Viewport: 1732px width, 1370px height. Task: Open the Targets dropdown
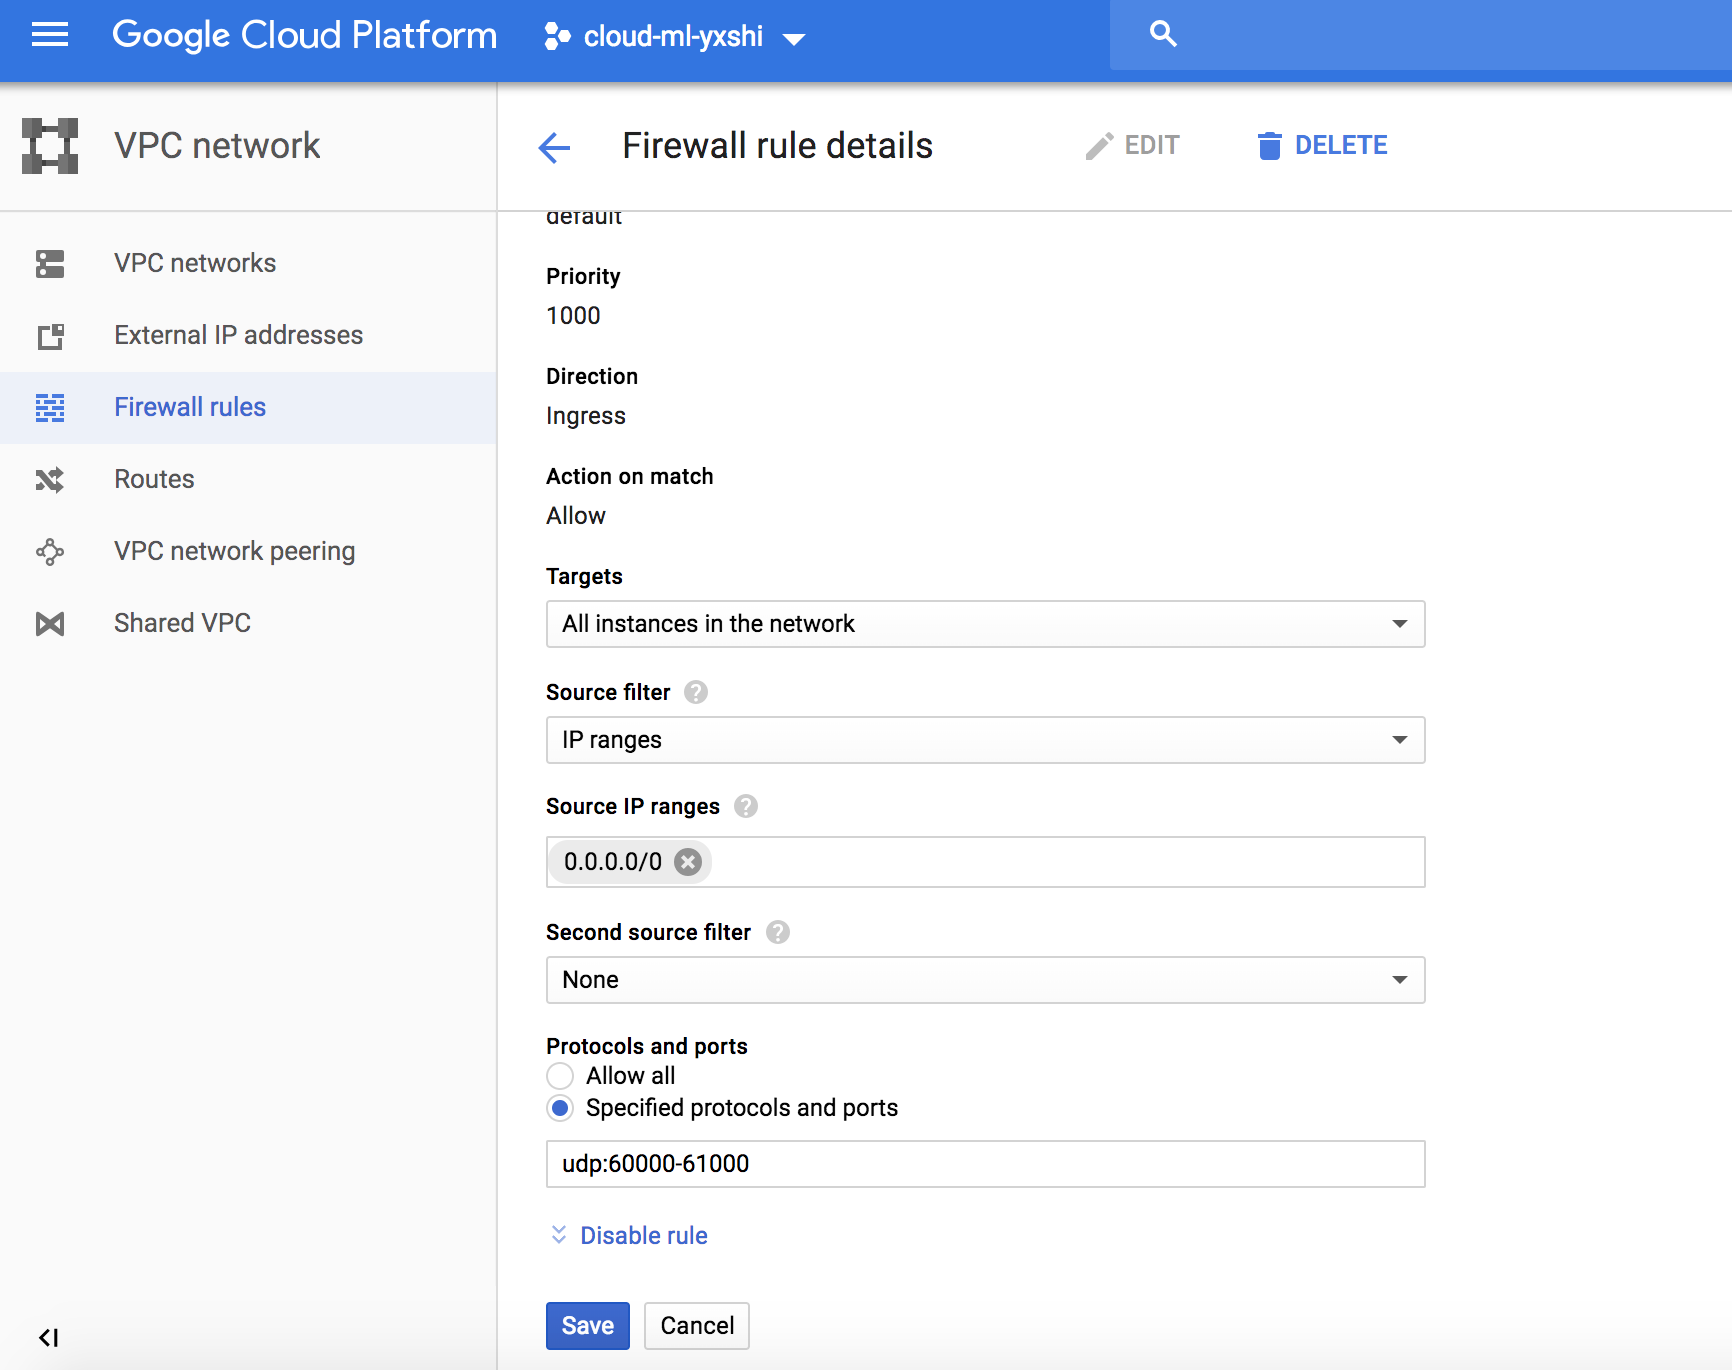(986, 624)
